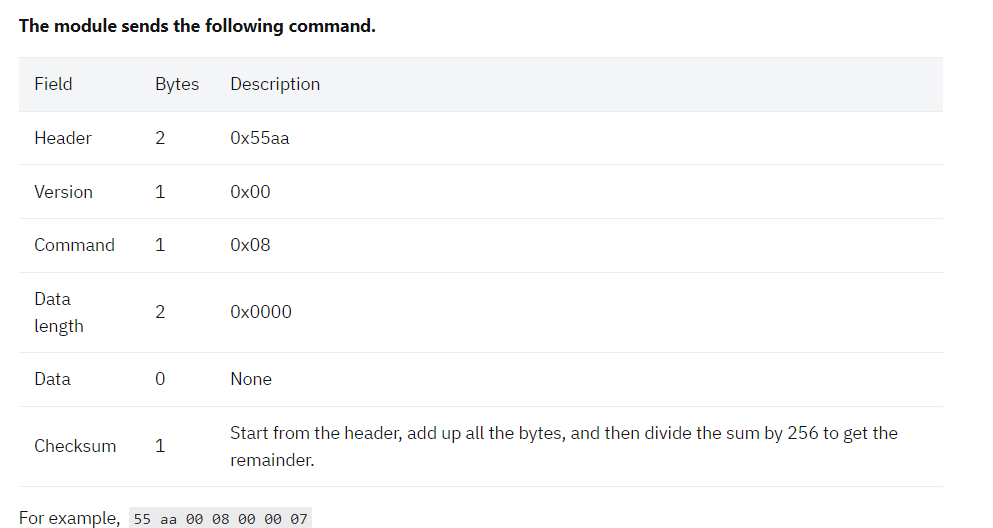Click the checksum remainder description text
Screen dimensions: 993x528
tap(564, 446)
